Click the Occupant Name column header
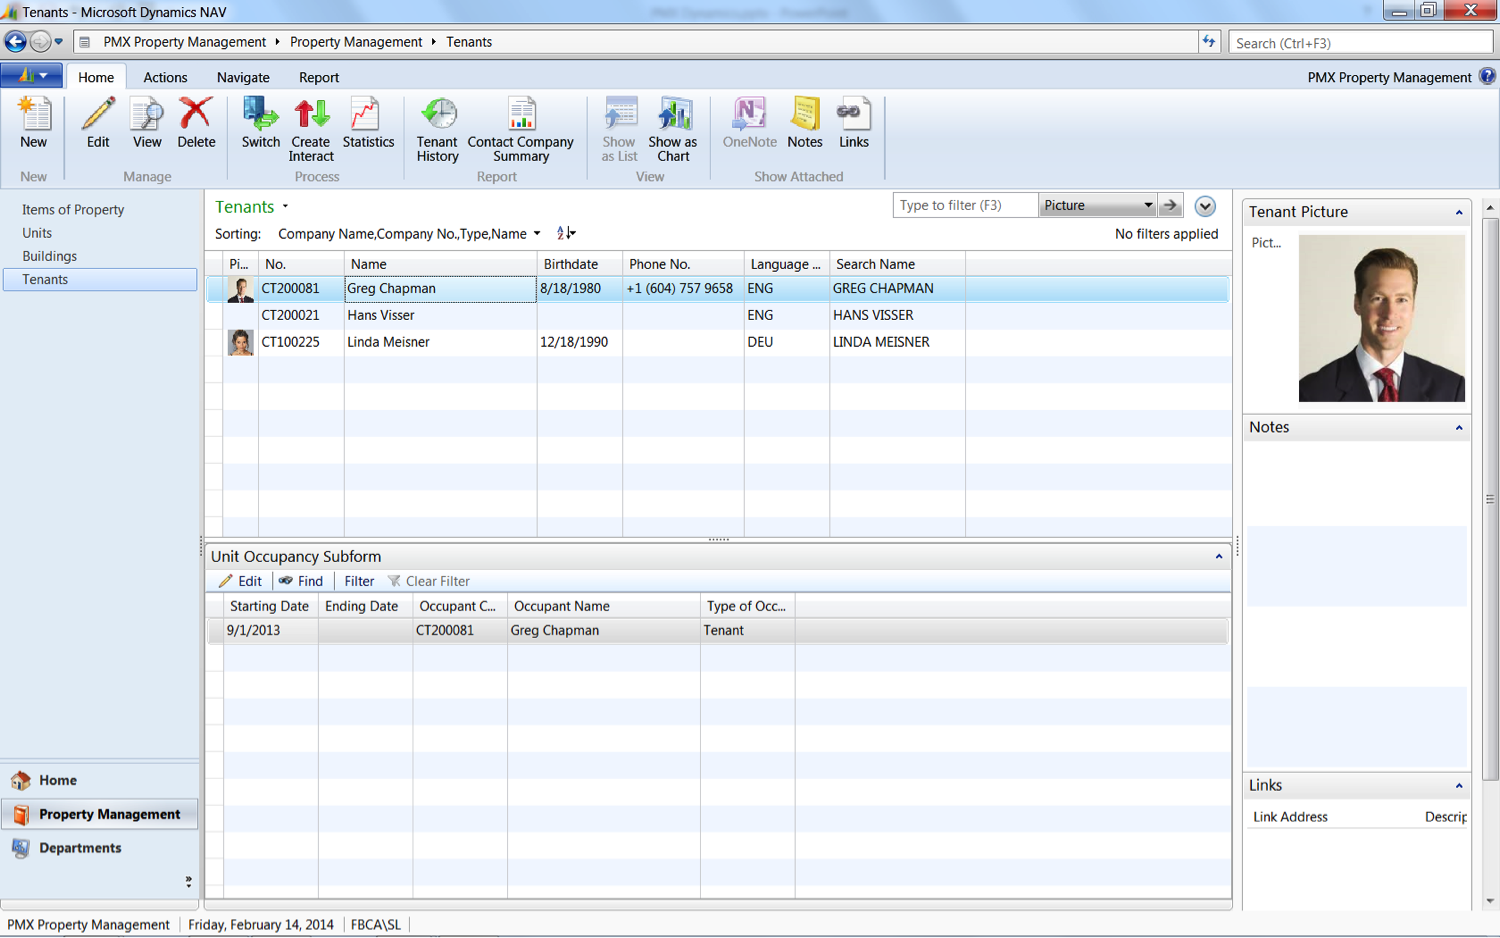The height and width of the screenshot is (938, 1500). 604,606
